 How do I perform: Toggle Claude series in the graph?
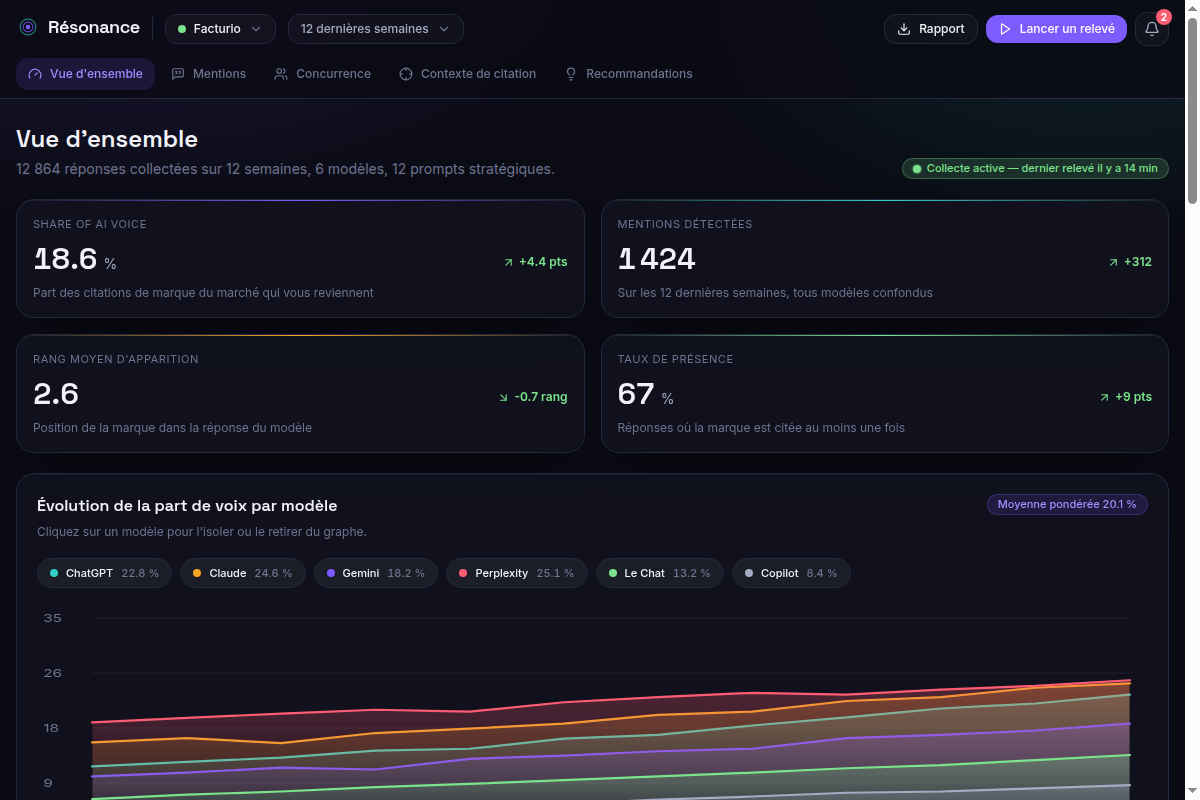pos(243,573)
